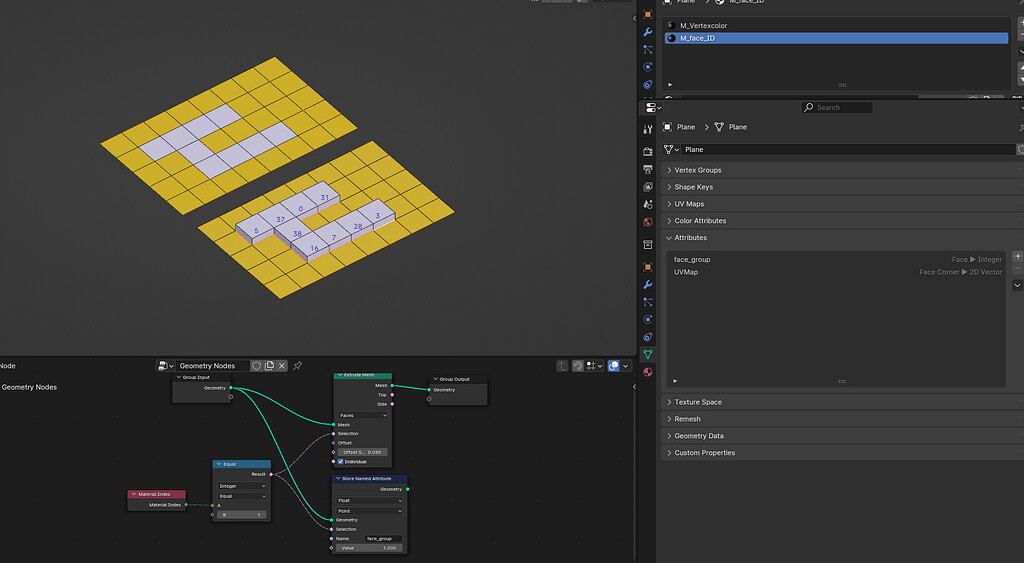Open the Scene properties tab
This screenshot has width=1024, height=563.
[x=648, y=204]
